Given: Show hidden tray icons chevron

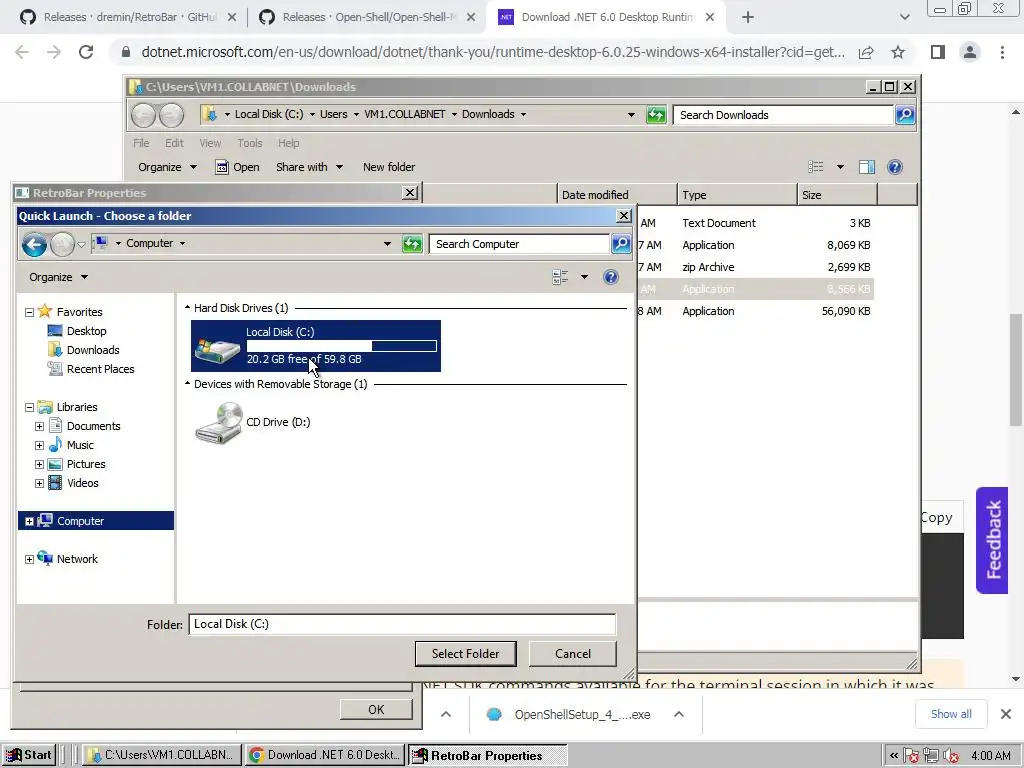Looking at the screenshot, I should [893, 756].
